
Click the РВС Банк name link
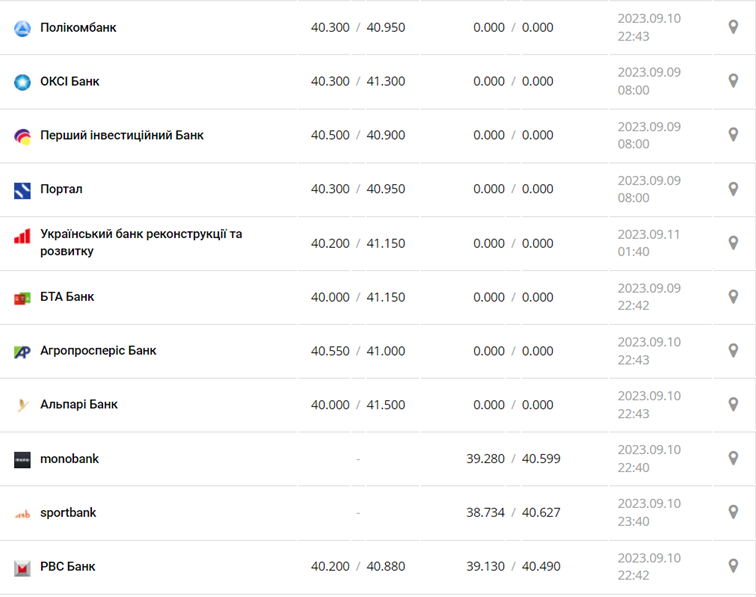tap(68, 567)
